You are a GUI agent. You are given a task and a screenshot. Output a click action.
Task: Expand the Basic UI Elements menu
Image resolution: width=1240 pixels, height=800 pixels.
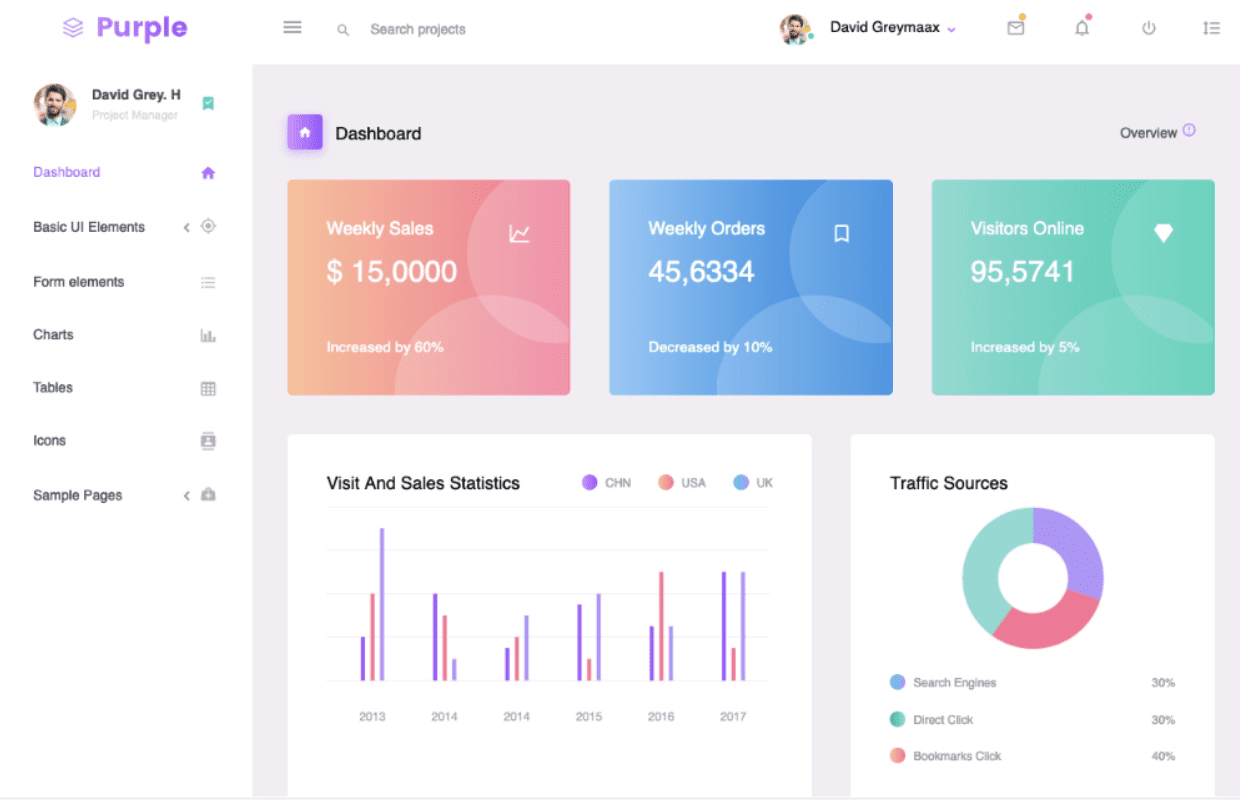(x=89, y=227)
